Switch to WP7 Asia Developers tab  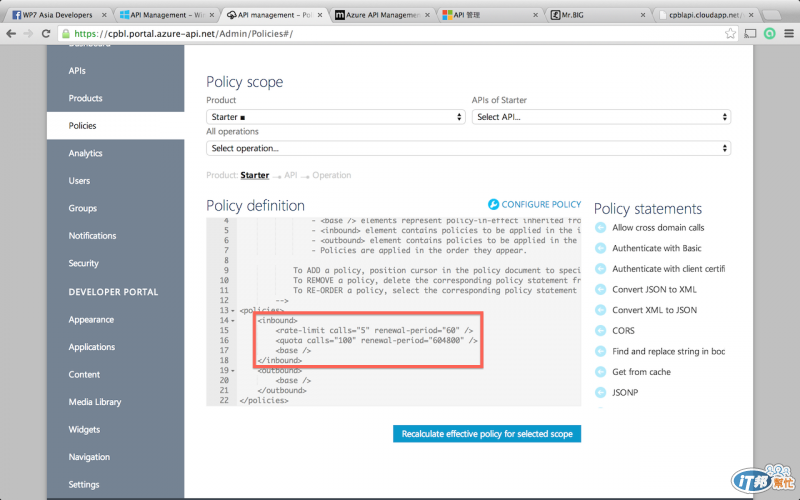click(57, 15)
